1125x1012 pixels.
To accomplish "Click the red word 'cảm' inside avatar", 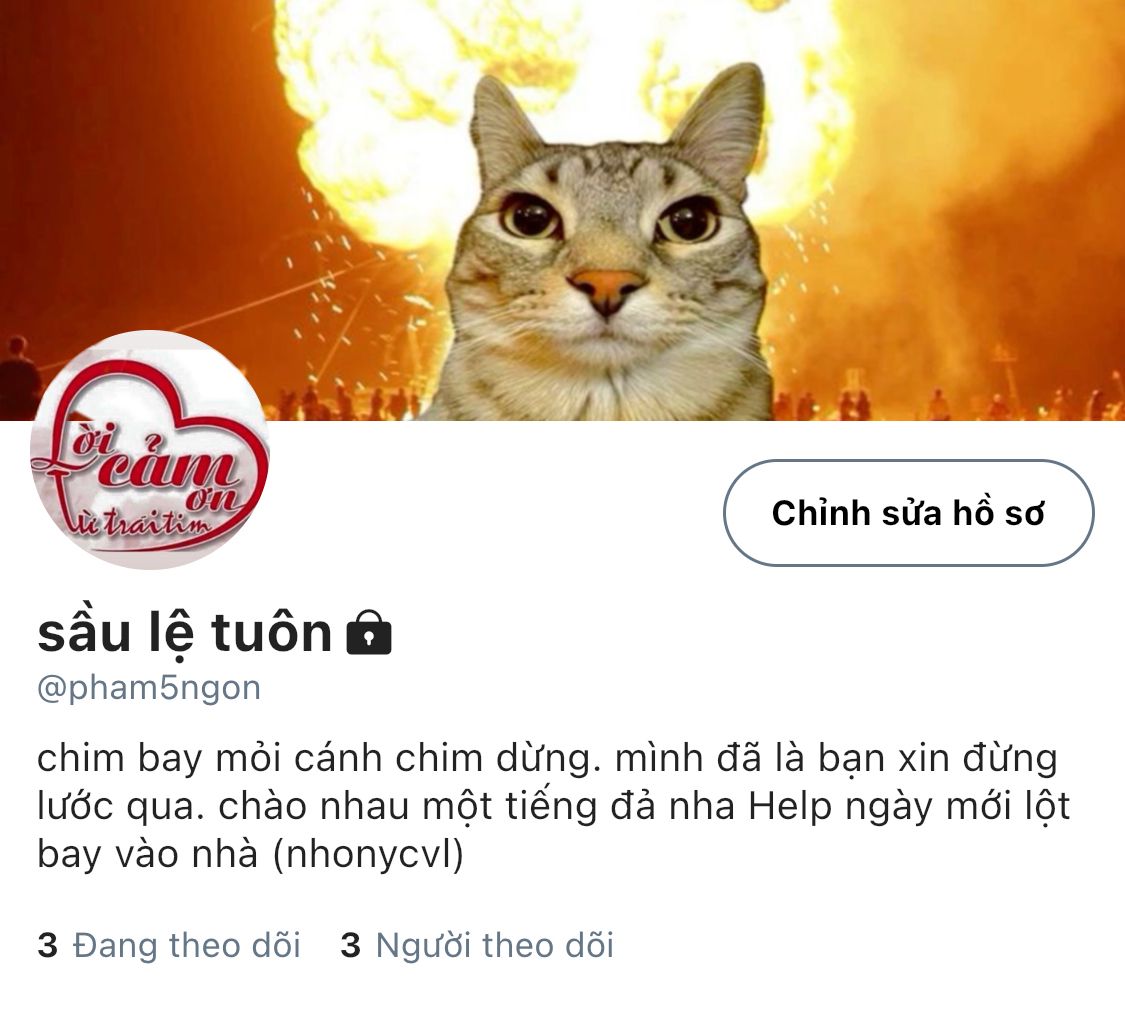I will point(170,464).
